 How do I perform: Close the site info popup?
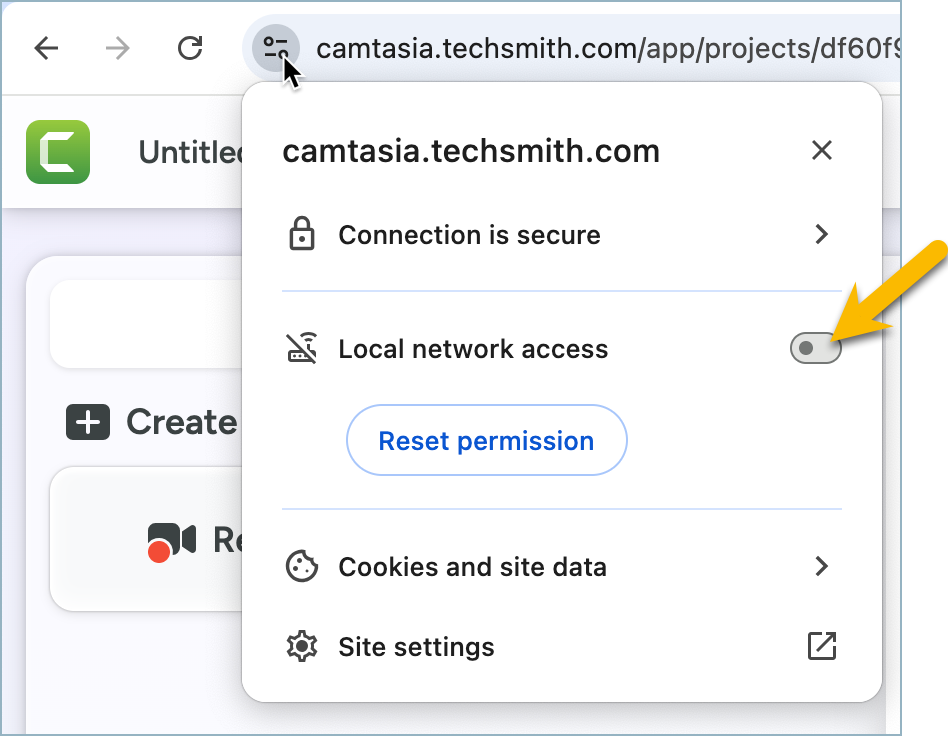pos(822,150)
